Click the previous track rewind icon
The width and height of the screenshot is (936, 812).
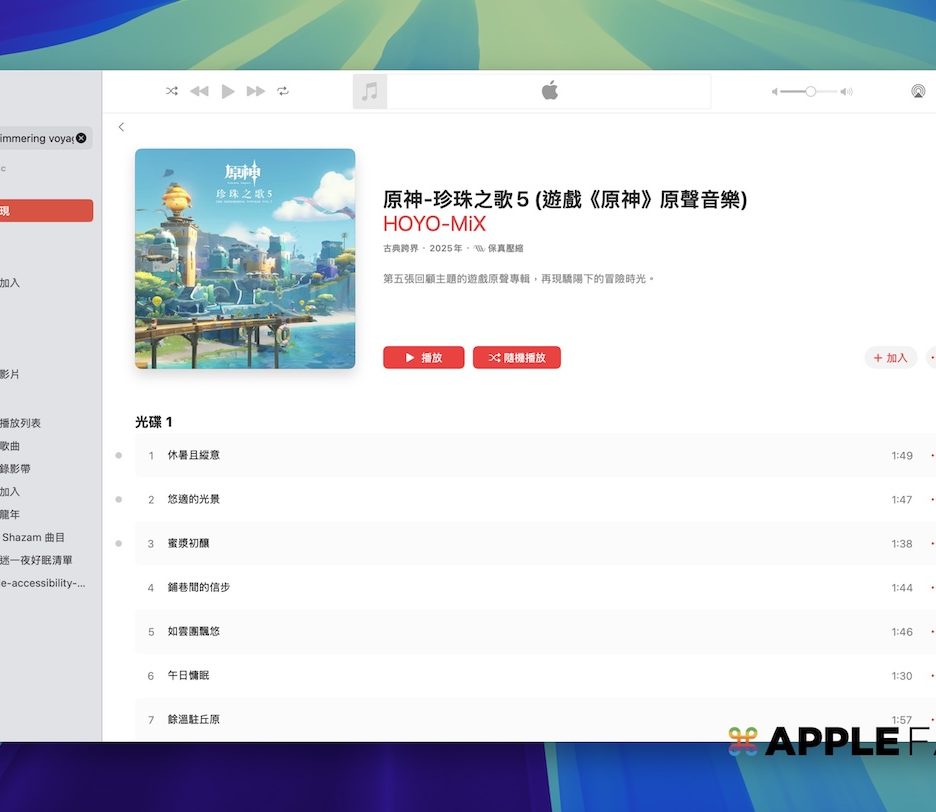(x=199, y=91)
